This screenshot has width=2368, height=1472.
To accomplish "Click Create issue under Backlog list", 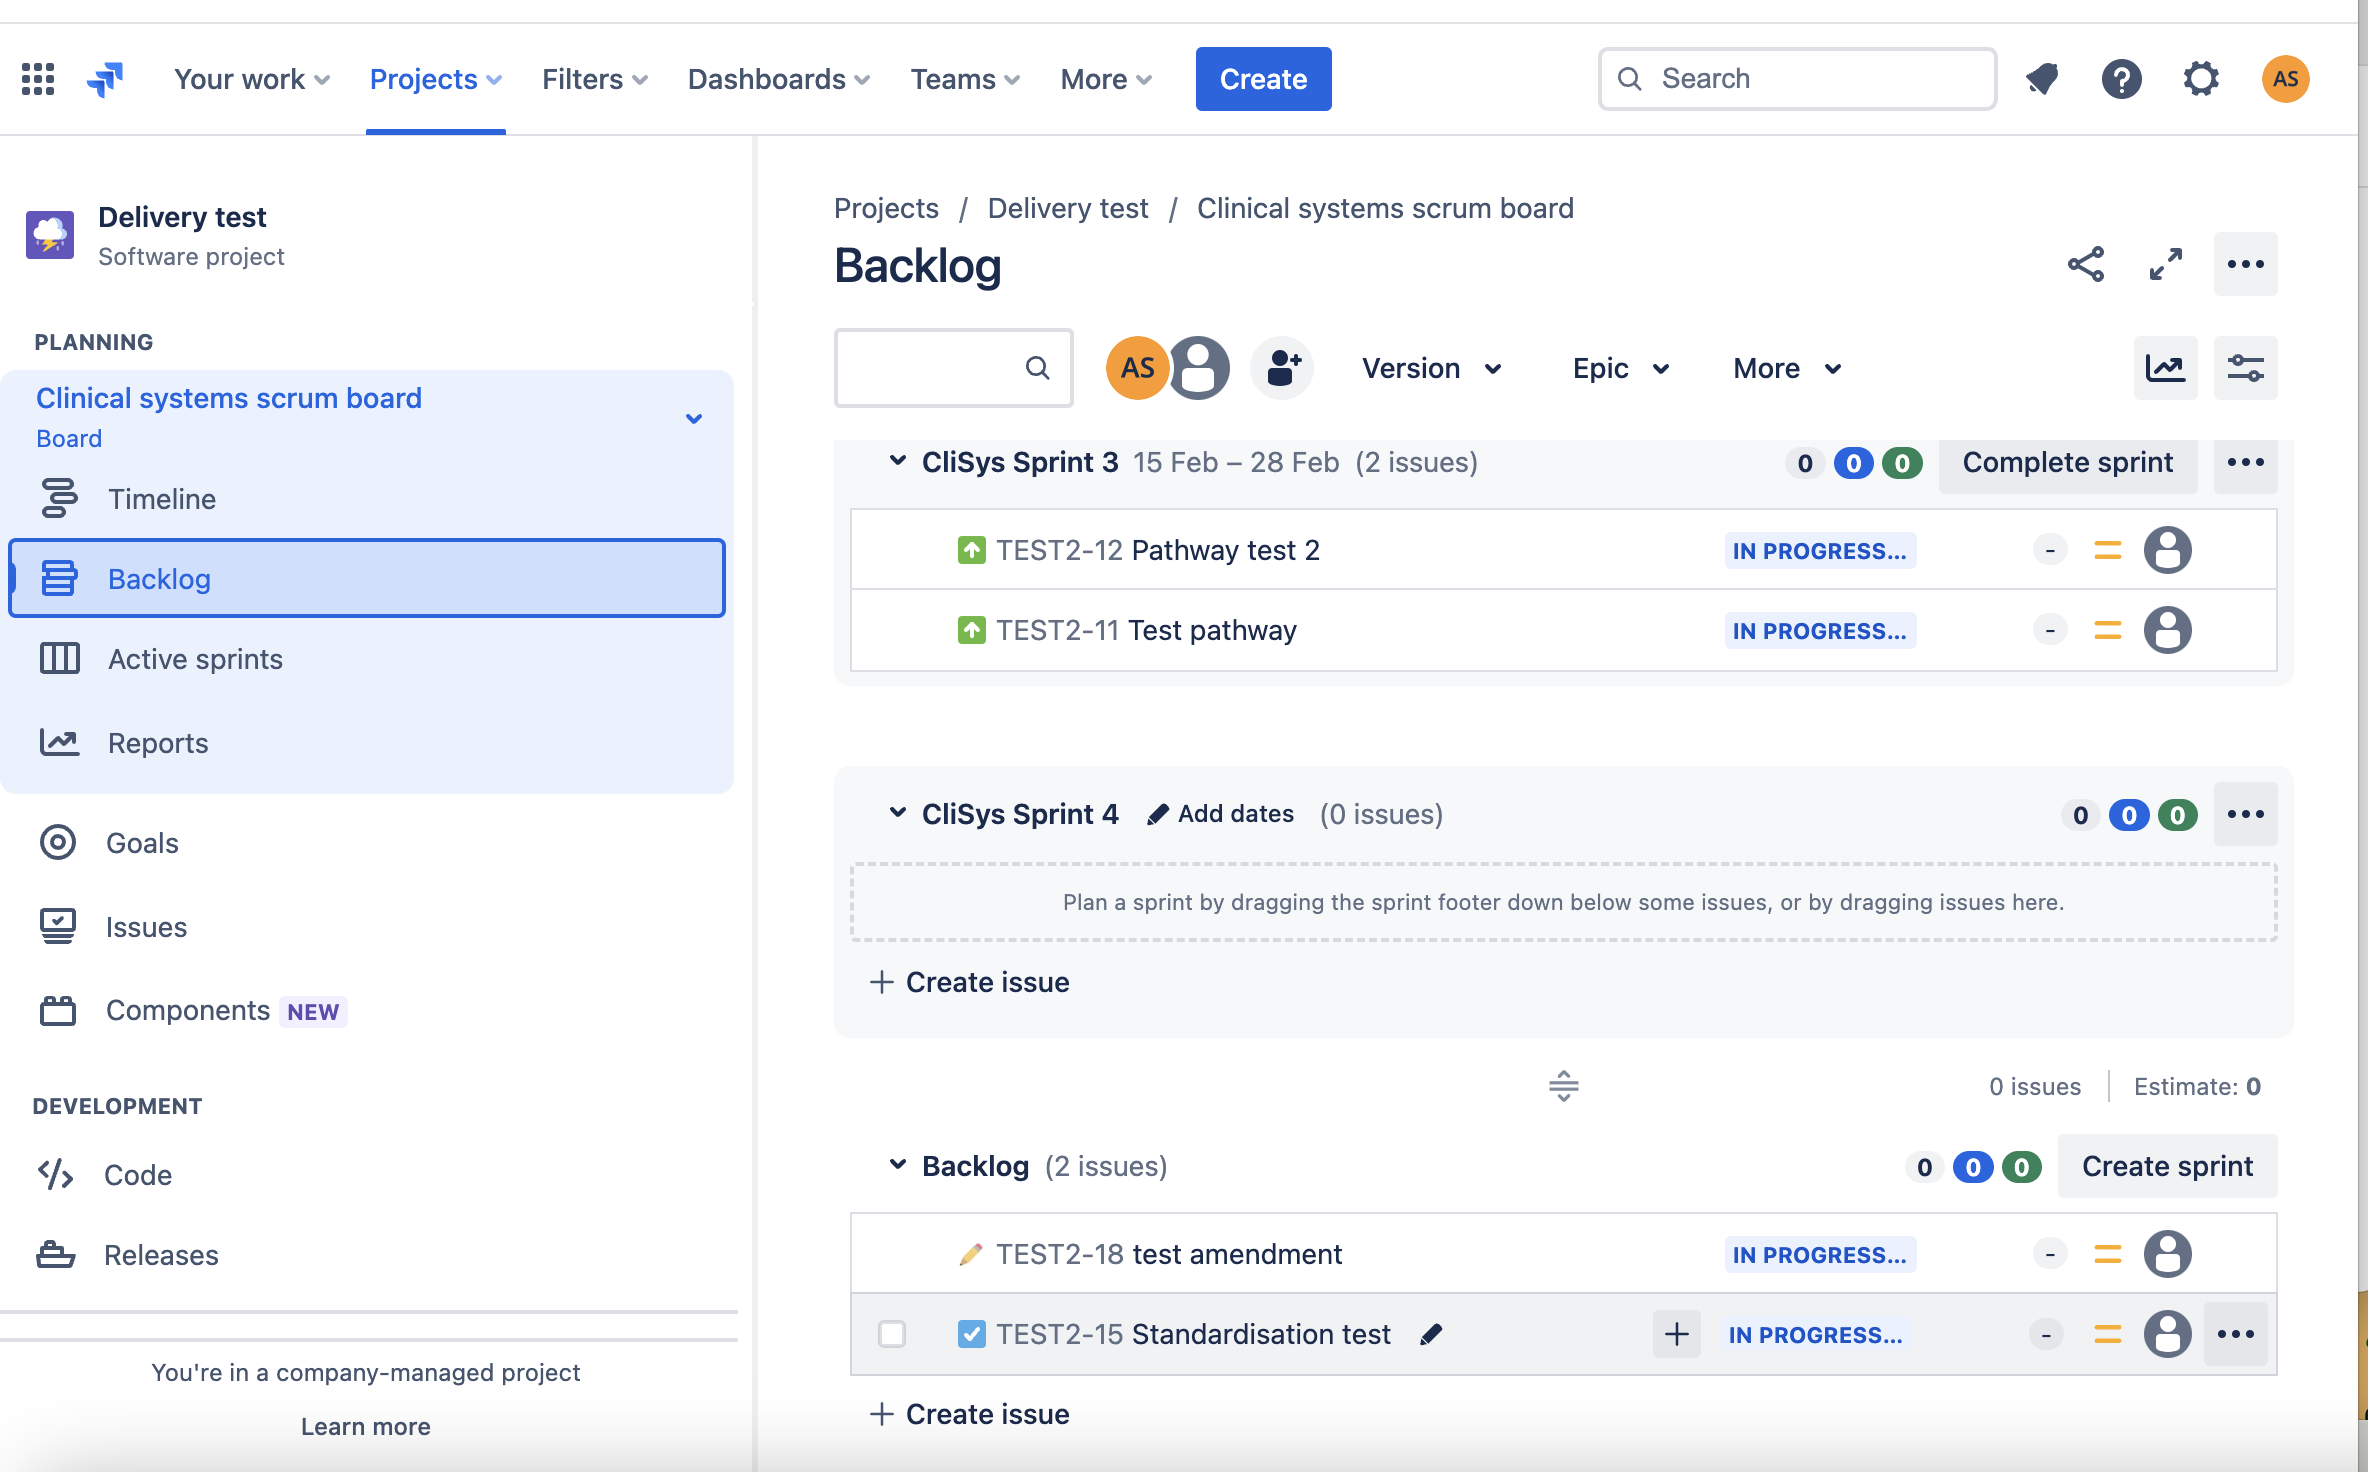I will pos(969,1415).
